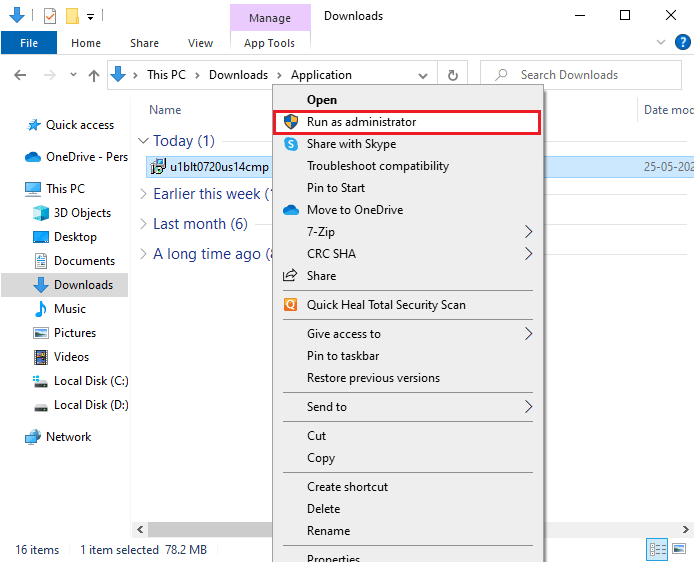The width and height of the screenshot is (695, 562).
Task: Expand the A long time ago group
Action: pyautogui.click(x=143, y=254)
